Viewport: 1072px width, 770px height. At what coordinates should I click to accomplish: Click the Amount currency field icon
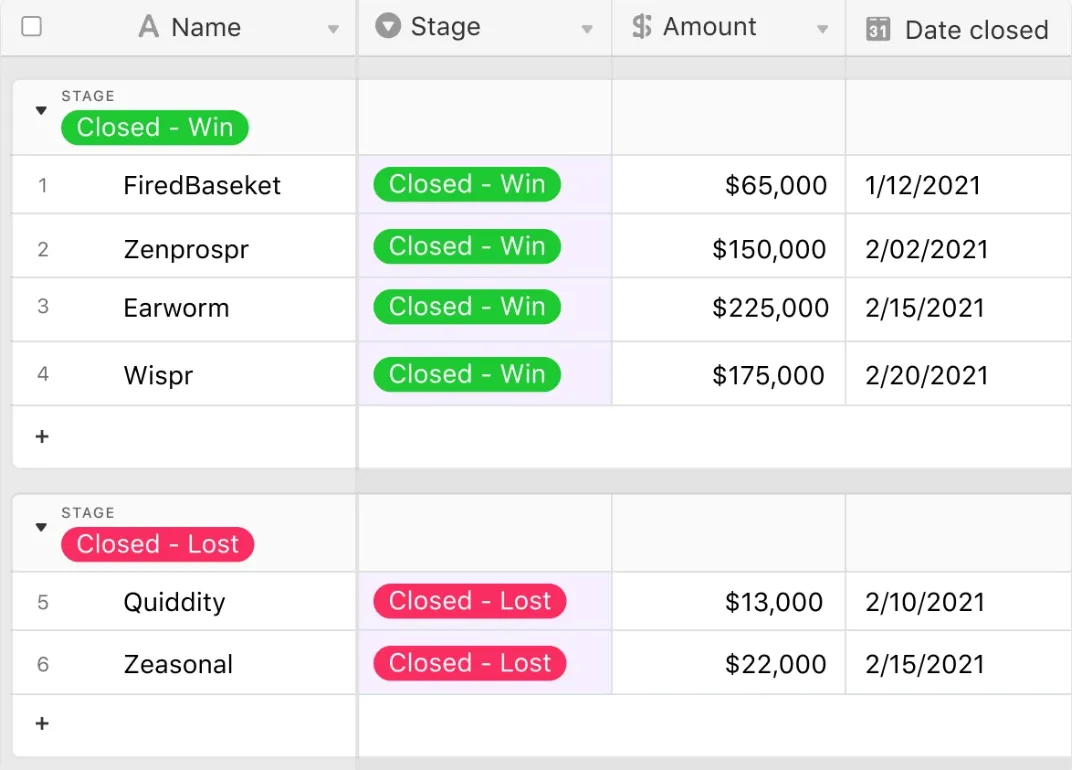[x=641, y=26]
